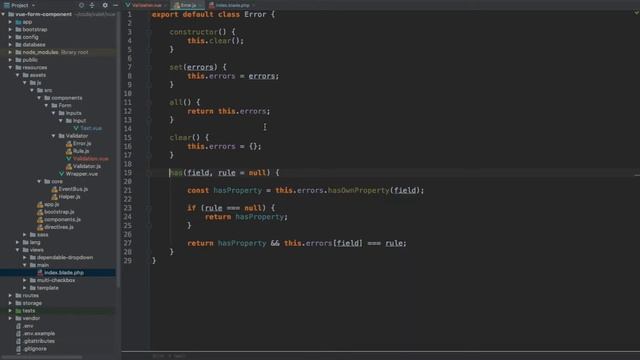Select the Form folder name
The image size is (640, 360).
coord(65,106)
